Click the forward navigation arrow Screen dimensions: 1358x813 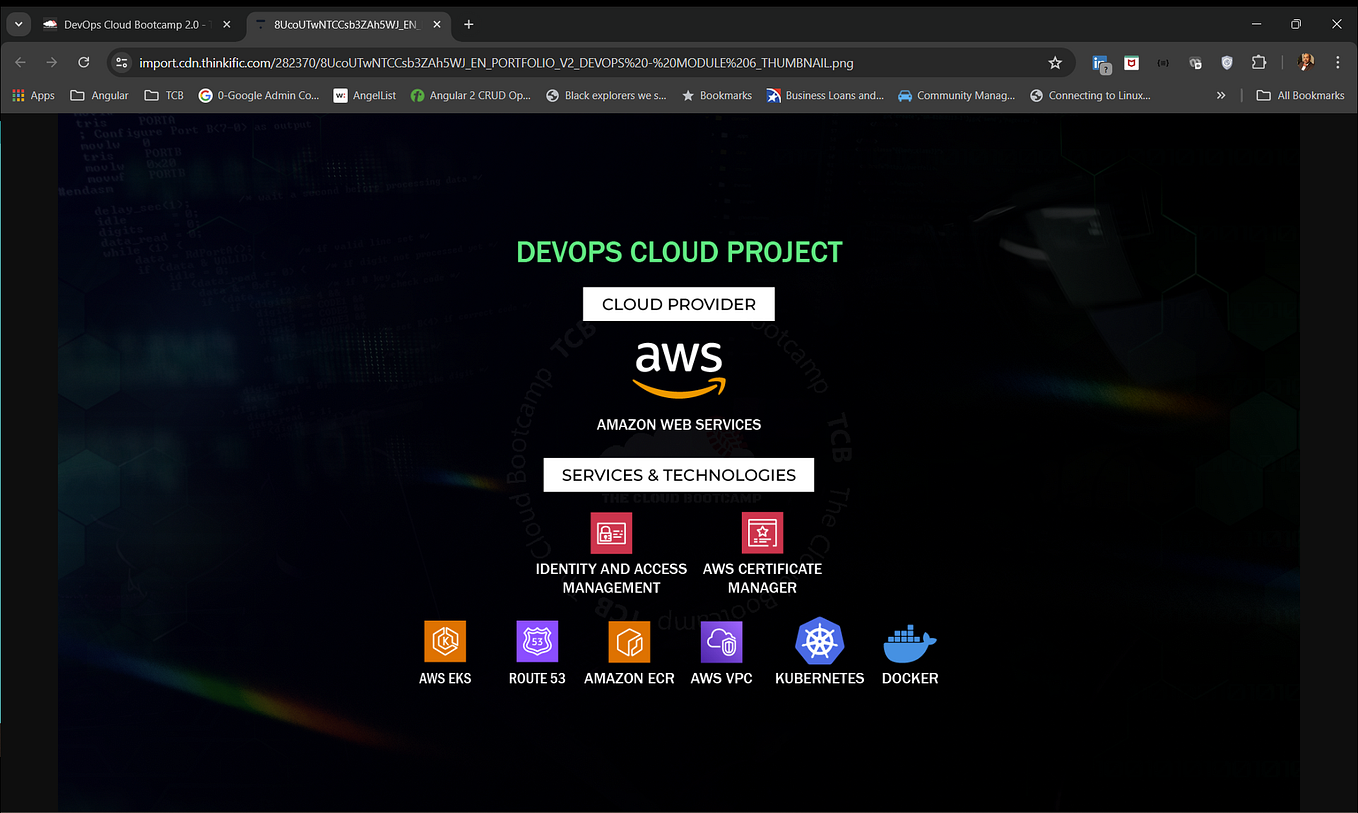tap(51, 62)
